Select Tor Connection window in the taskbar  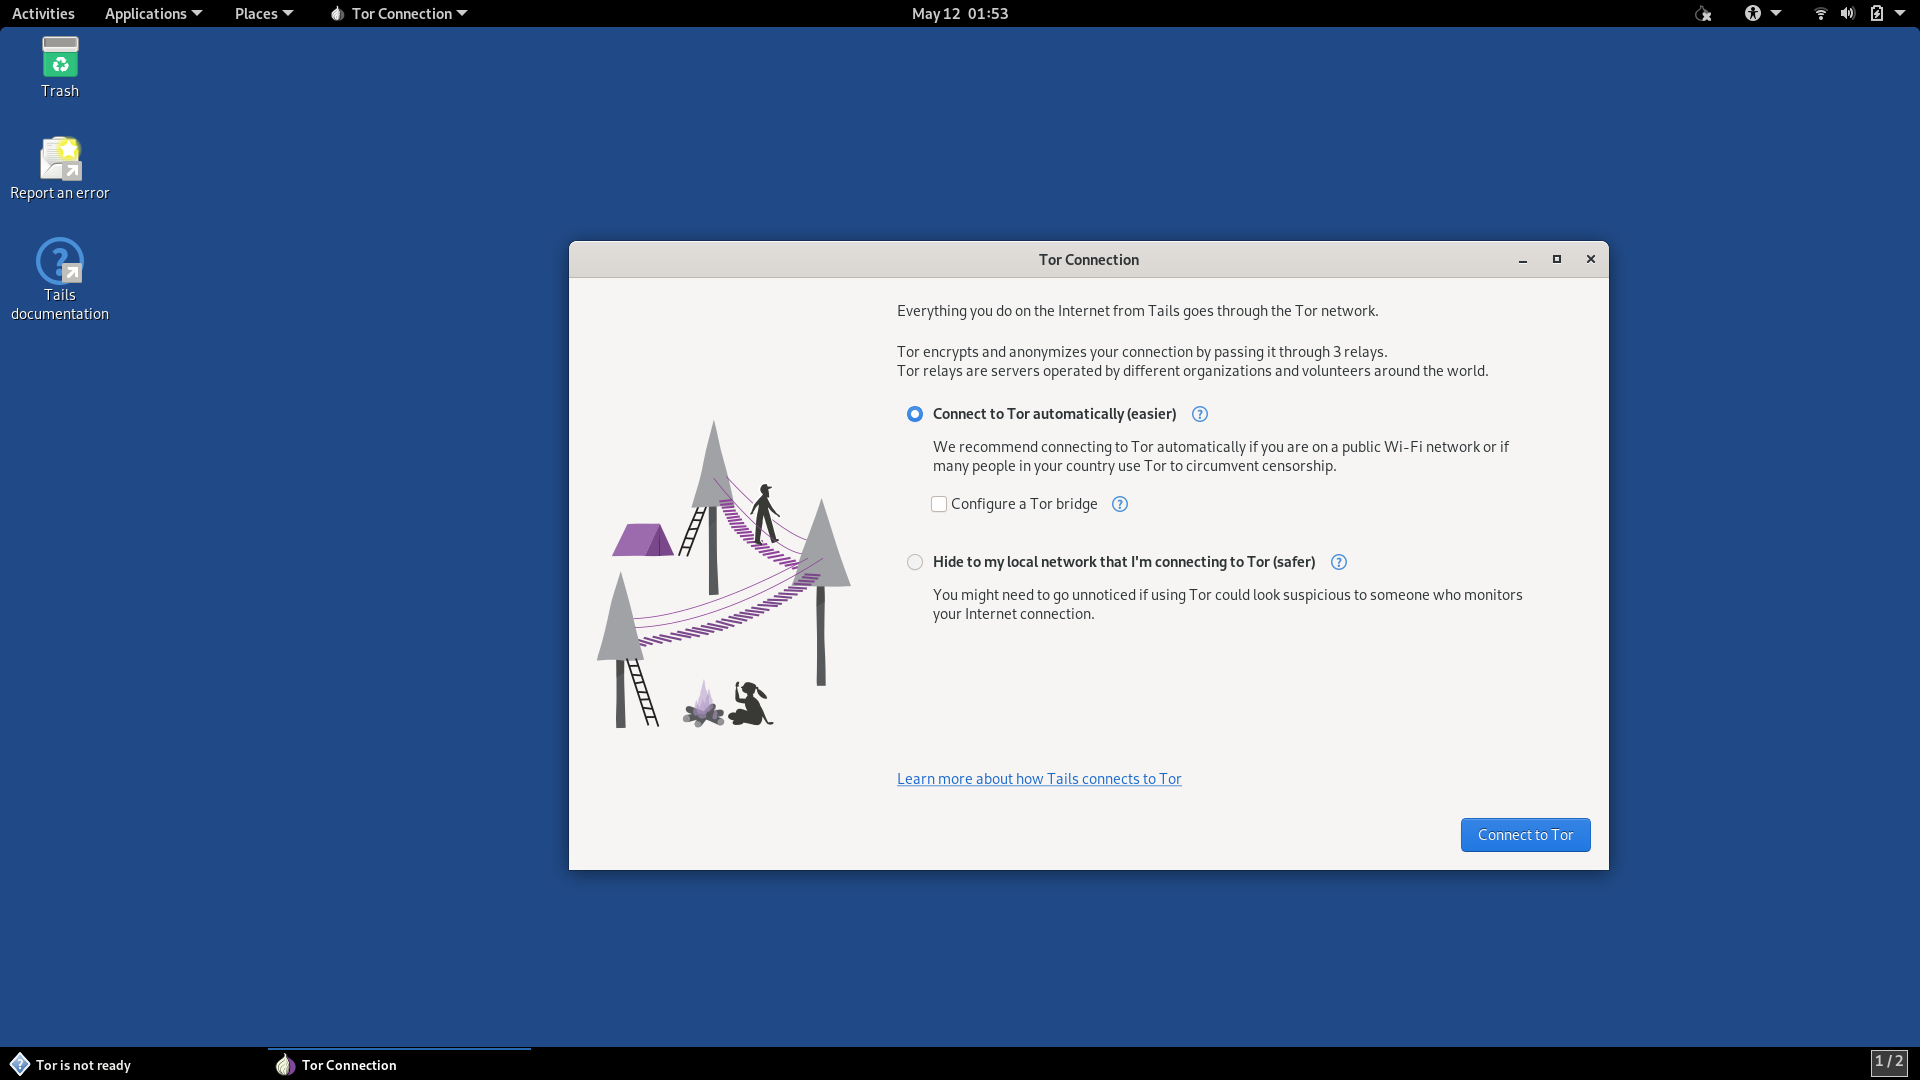399,1065
